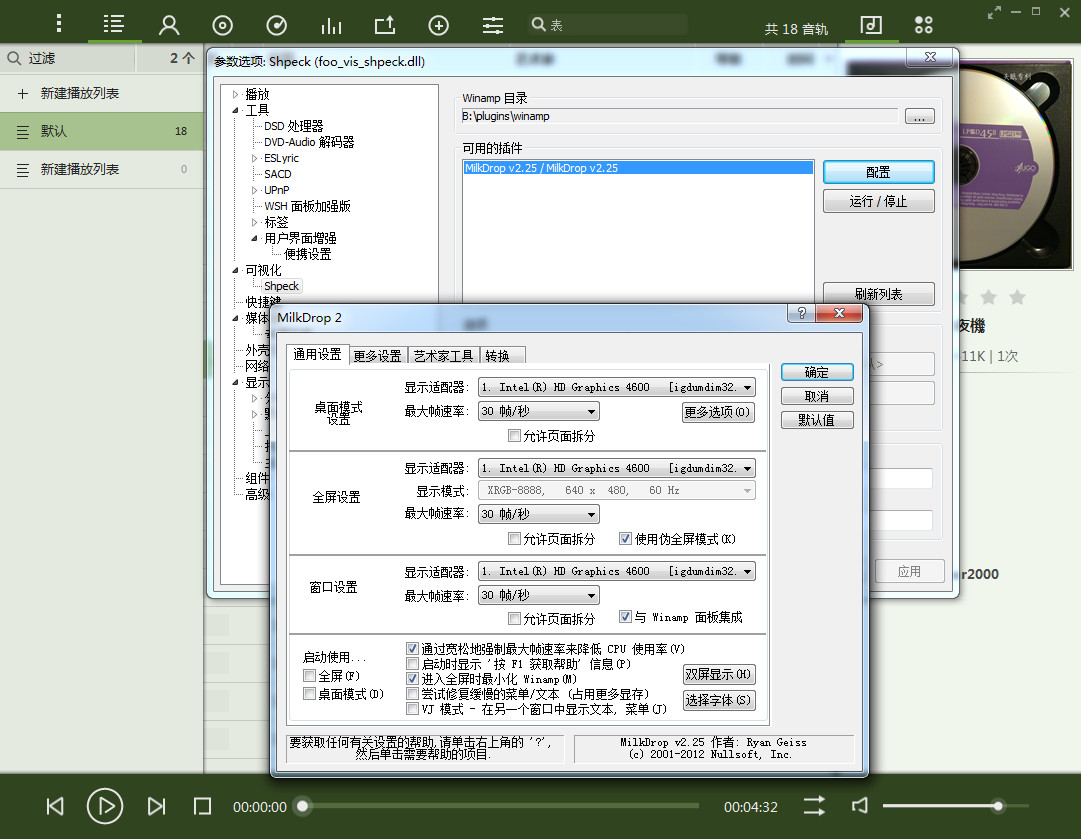Open the artist view icon
Viewport: 1081px width, 839px height.
[x=169, y=25]
